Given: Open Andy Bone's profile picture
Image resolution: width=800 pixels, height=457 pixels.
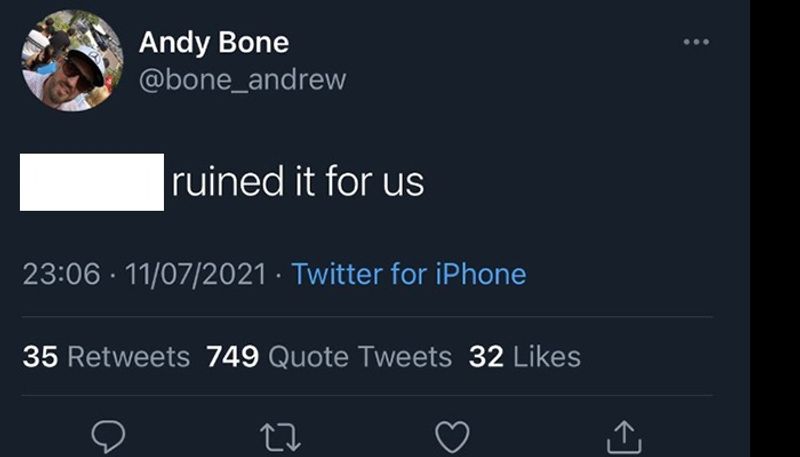Looking at the screenshot, I should pos(72,61).
